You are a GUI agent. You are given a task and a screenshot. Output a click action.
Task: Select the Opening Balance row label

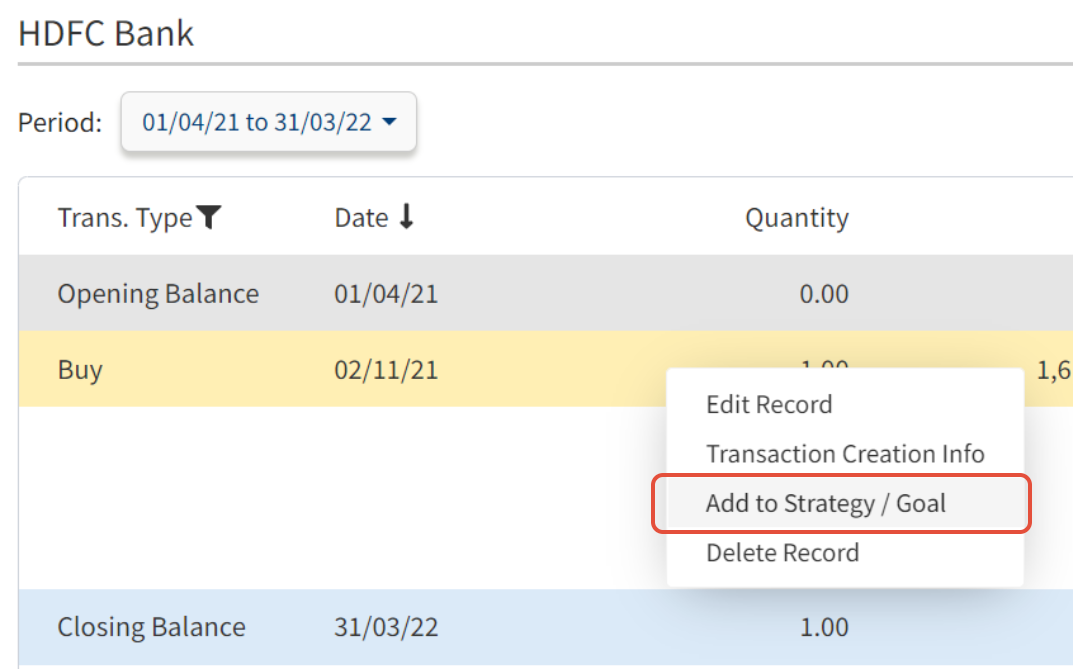158,294
